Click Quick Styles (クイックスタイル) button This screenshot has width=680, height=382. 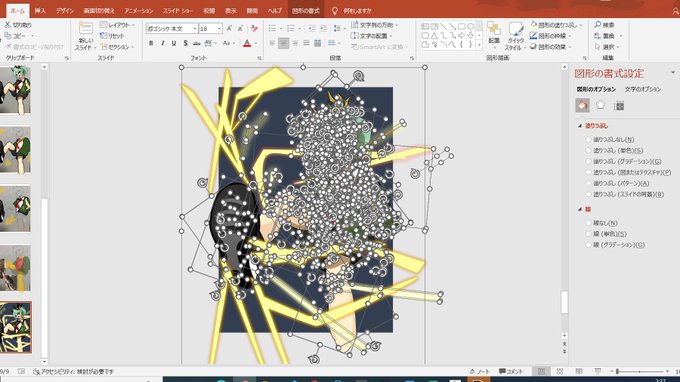(x=516, y=36)
